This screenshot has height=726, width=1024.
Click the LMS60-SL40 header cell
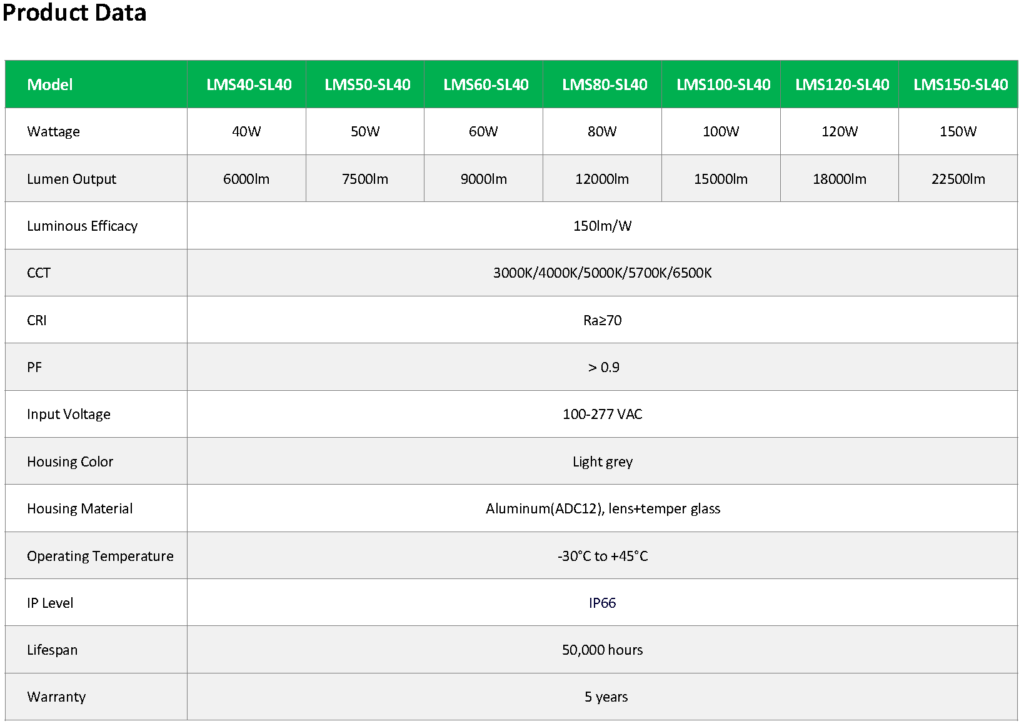[485, 85]
